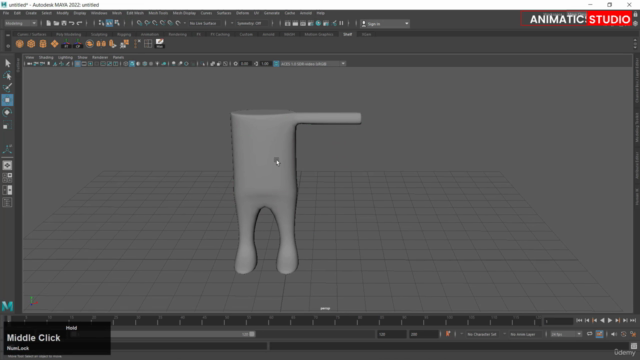Screen dimensions: 640x360
Task: Click the pause IPR render icon
Action: [x=342, y=23]
